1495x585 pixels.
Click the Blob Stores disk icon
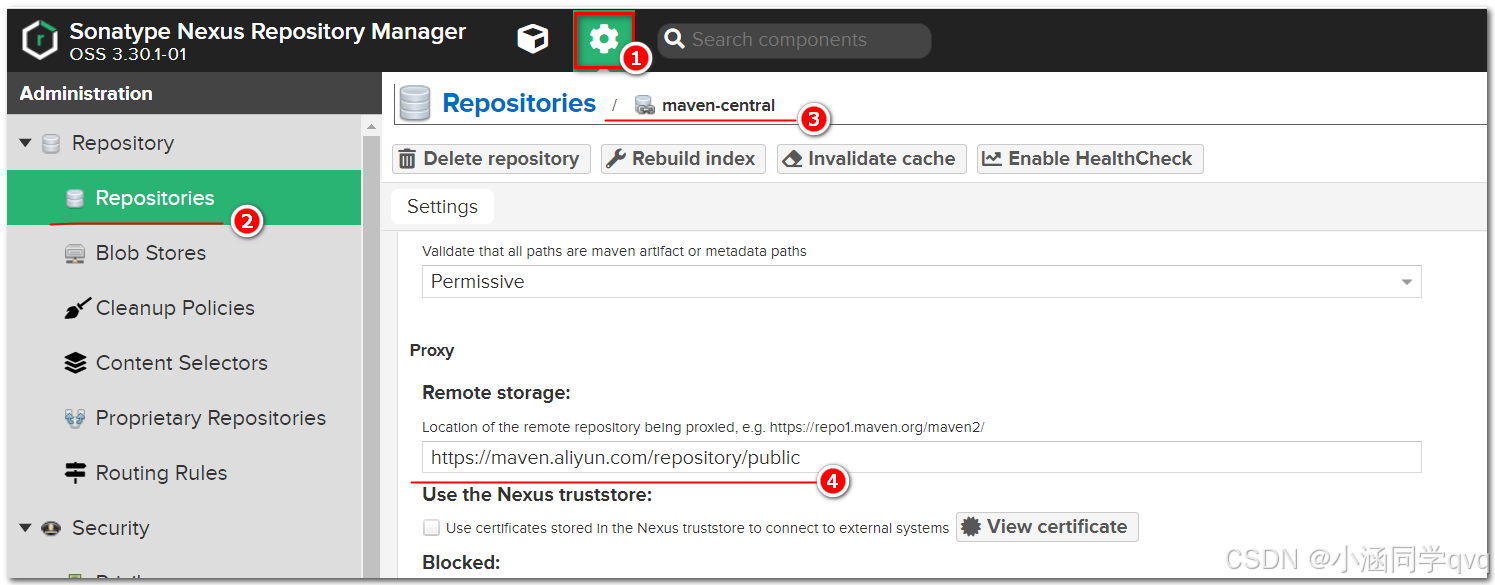[75, 254]
